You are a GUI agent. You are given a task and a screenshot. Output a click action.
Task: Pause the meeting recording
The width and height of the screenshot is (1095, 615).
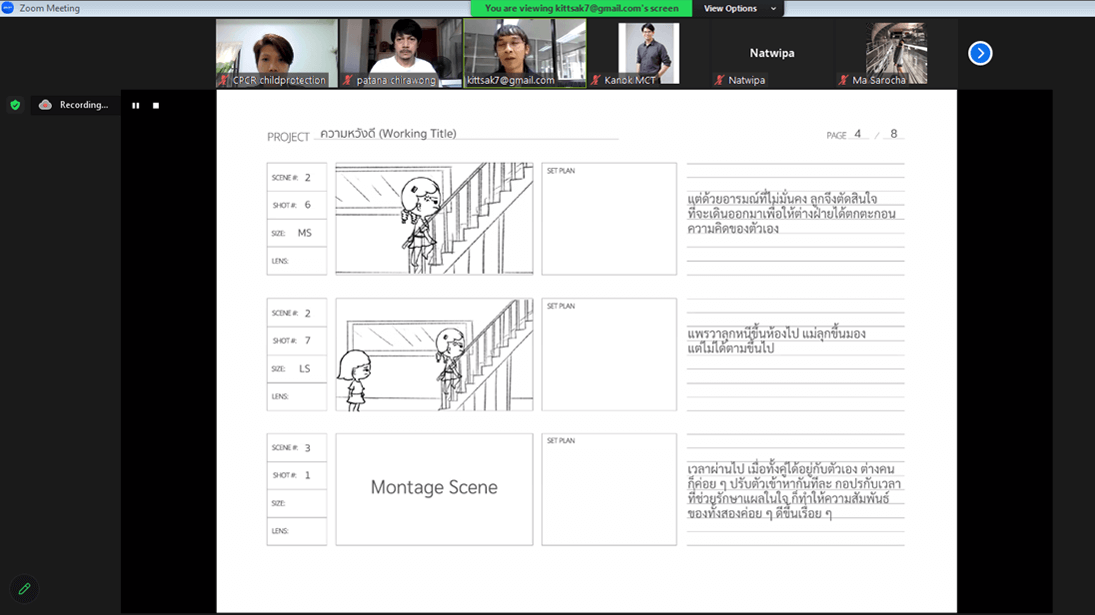click(136, 105)
